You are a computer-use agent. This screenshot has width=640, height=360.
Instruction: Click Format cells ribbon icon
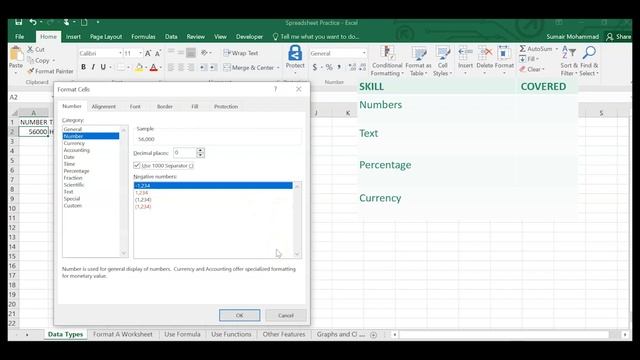pos(504,53)
